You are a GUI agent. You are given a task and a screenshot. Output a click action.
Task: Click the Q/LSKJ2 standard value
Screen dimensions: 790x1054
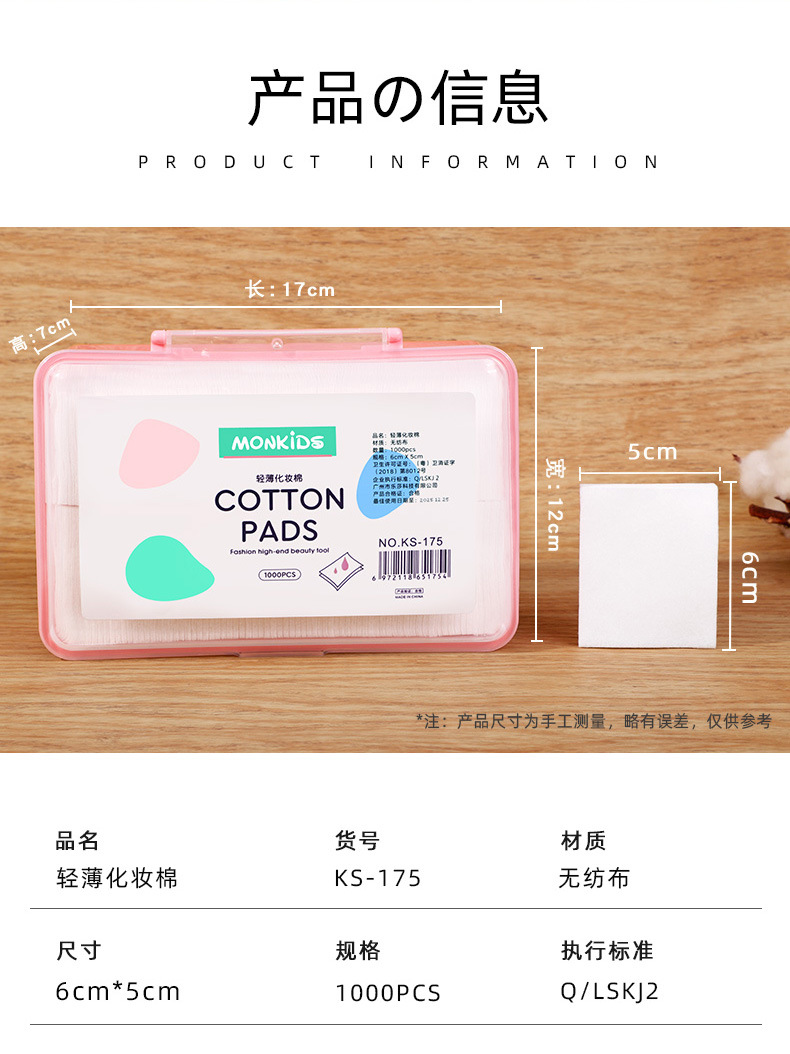[x=609, y=991]
